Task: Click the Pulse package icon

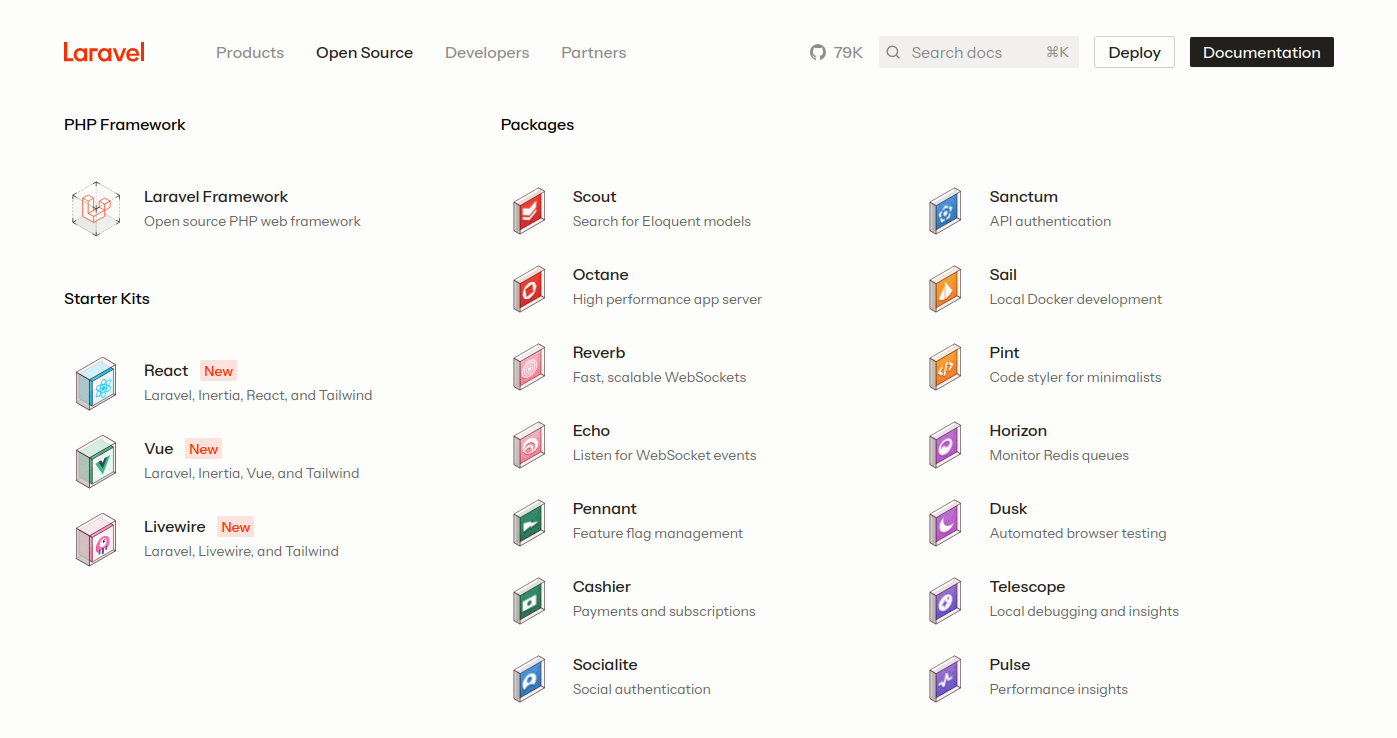Action: [x=945, y=678]
